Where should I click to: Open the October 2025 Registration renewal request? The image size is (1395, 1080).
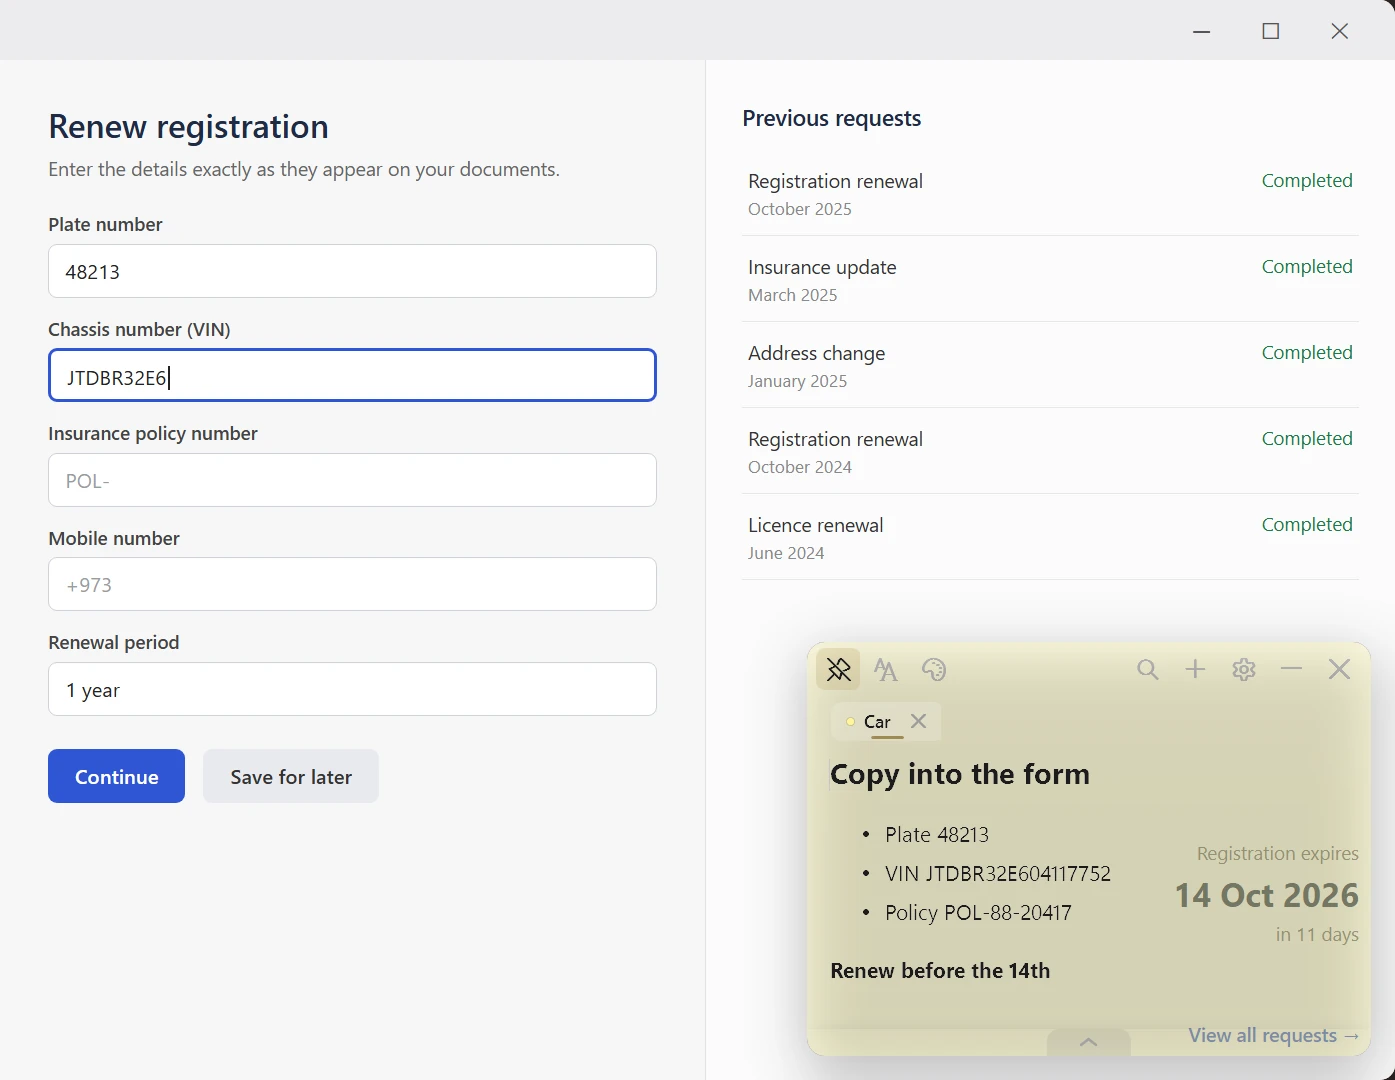[x=1050, y=194]
